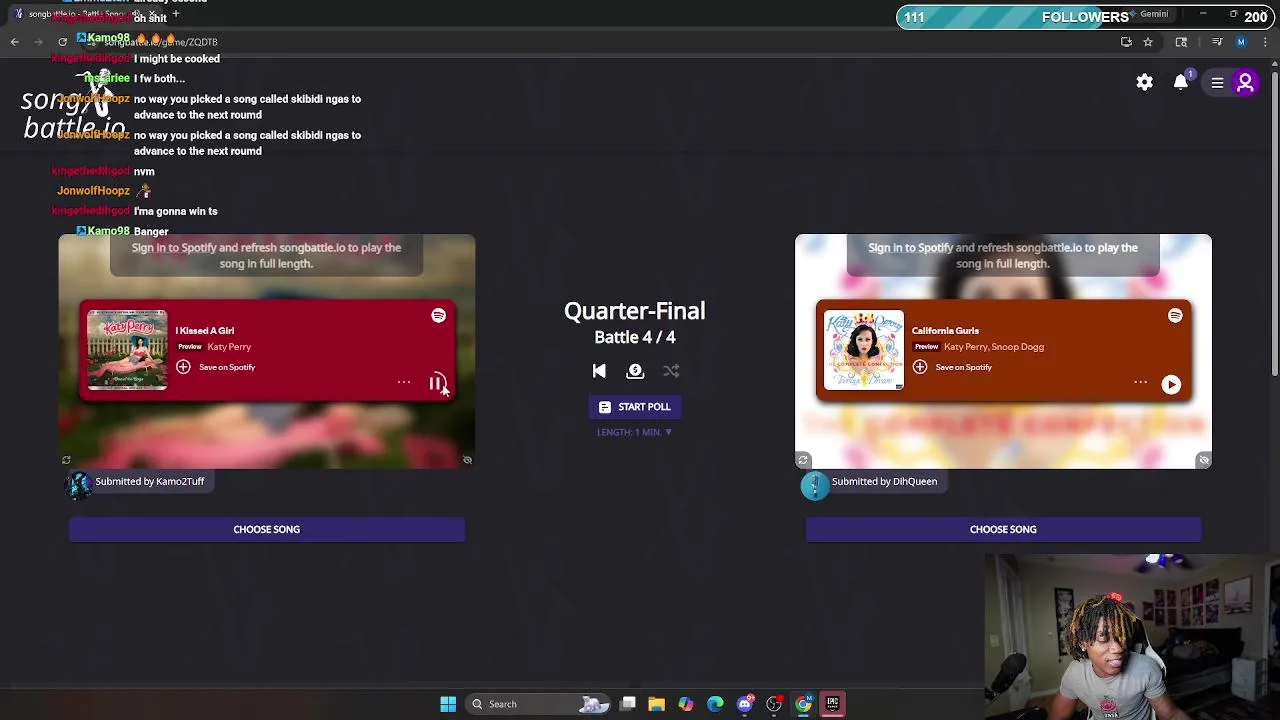Click the Katy Perry artist link

coord(229,347)
